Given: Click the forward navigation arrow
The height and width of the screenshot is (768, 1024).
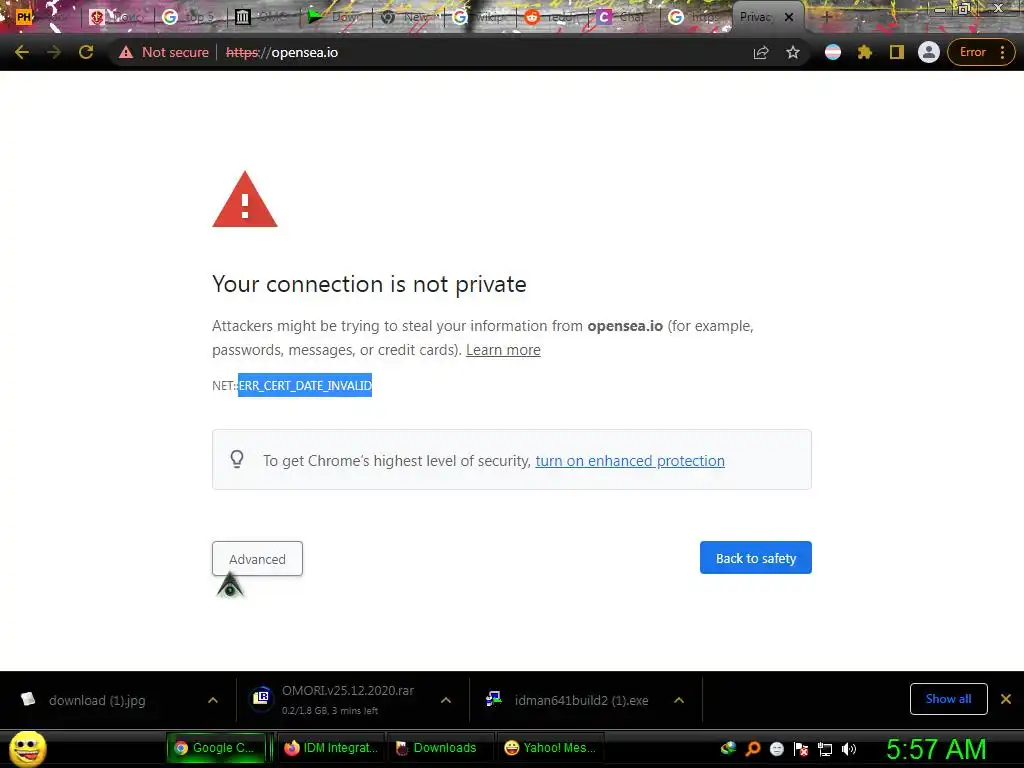Looking at the screenshot, I should [54, 52].
